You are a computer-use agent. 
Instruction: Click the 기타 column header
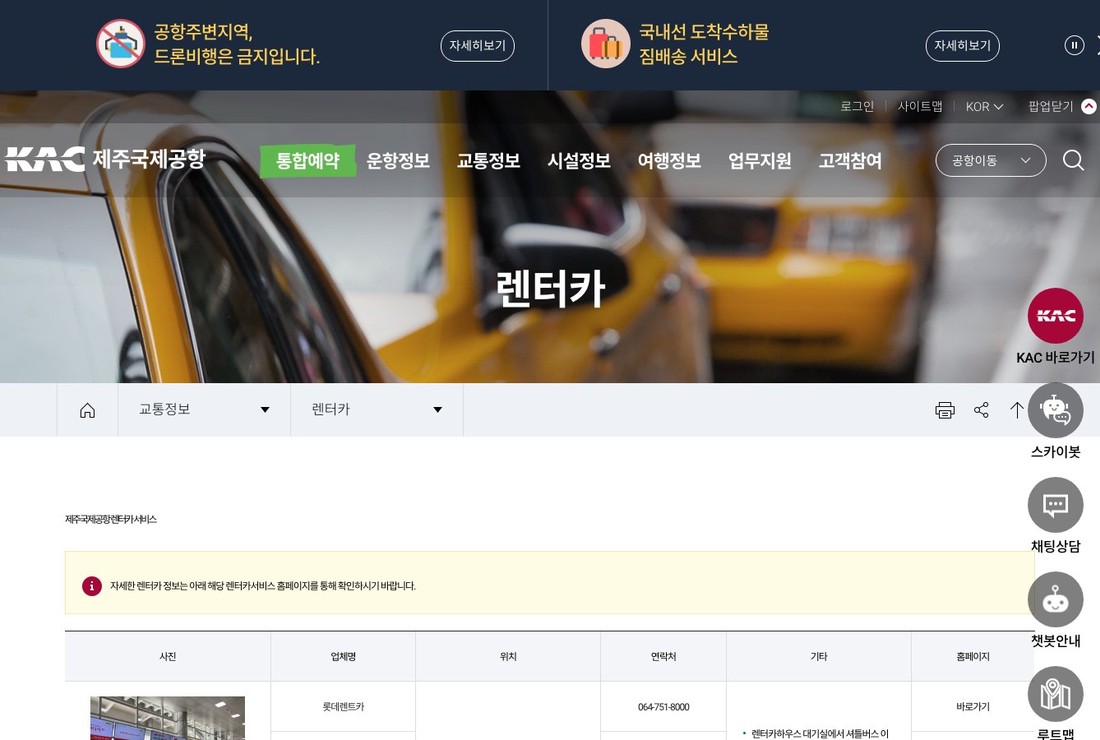coord(819,657)
